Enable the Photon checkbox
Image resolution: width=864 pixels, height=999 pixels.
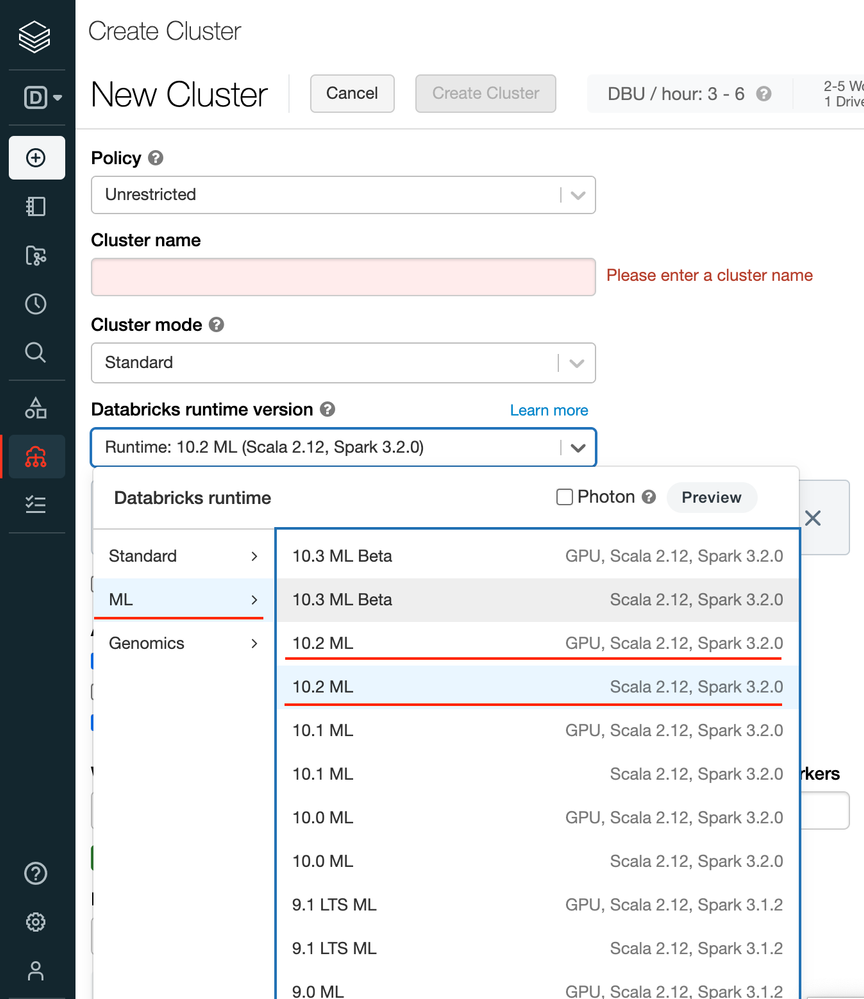click(565, 497)
